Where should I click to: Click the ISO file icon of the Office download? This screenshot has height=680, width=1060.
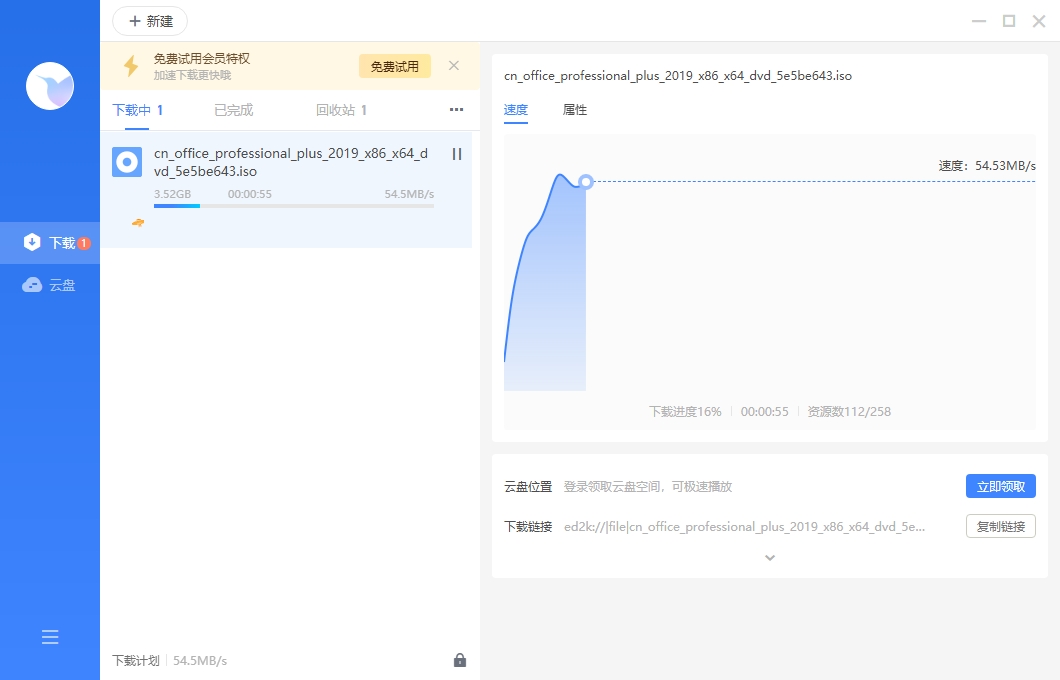tap(126, 161)
